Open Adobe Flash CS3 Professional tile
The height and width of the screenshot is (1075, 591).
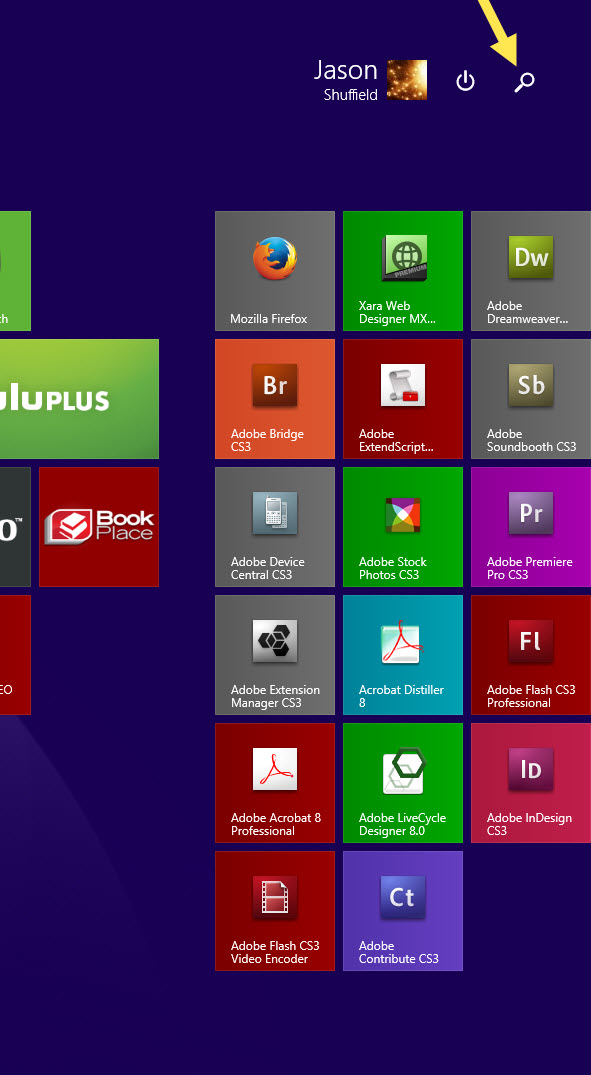[x=531, y=655]
